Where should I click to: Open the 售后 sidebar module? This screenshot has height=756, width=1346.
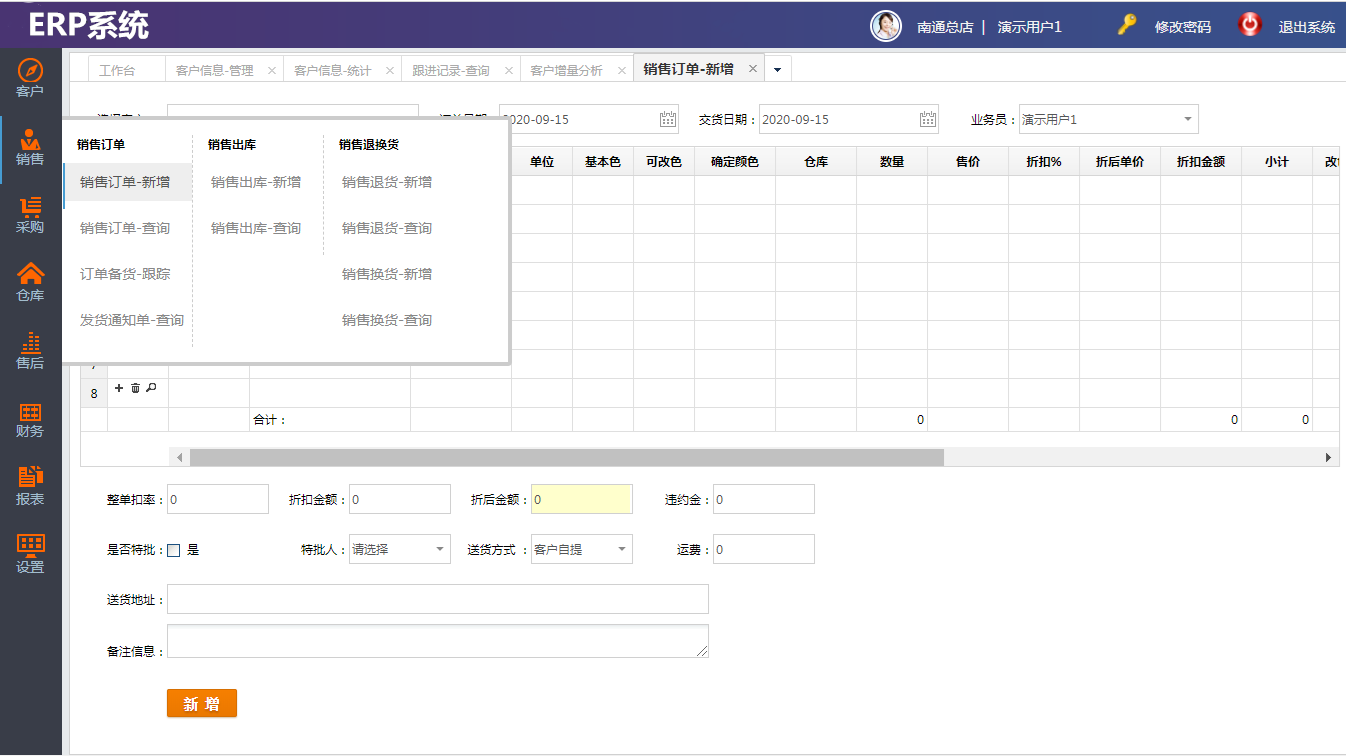30,350
